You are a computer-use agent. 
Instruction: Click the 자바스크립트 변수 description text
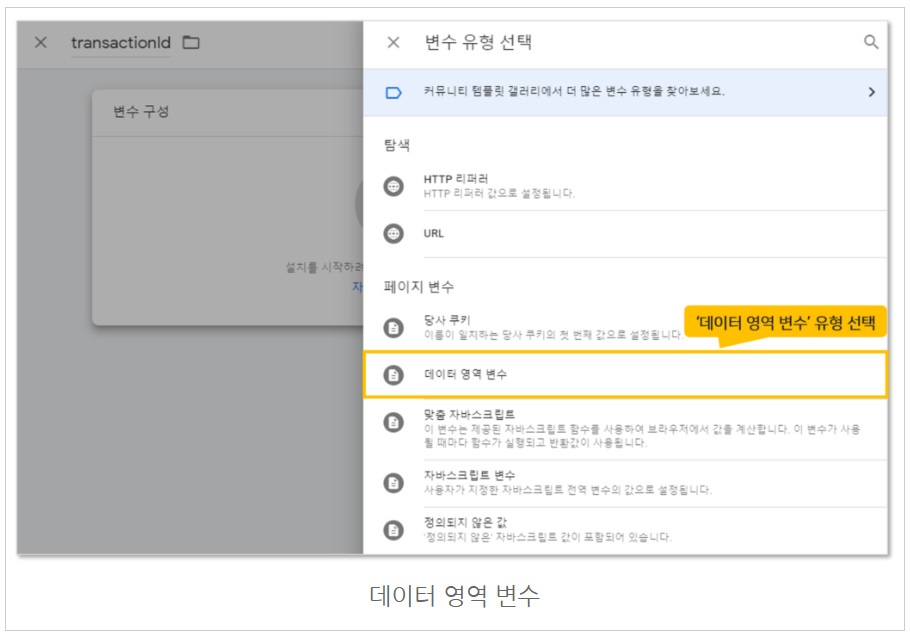(568, 490)
